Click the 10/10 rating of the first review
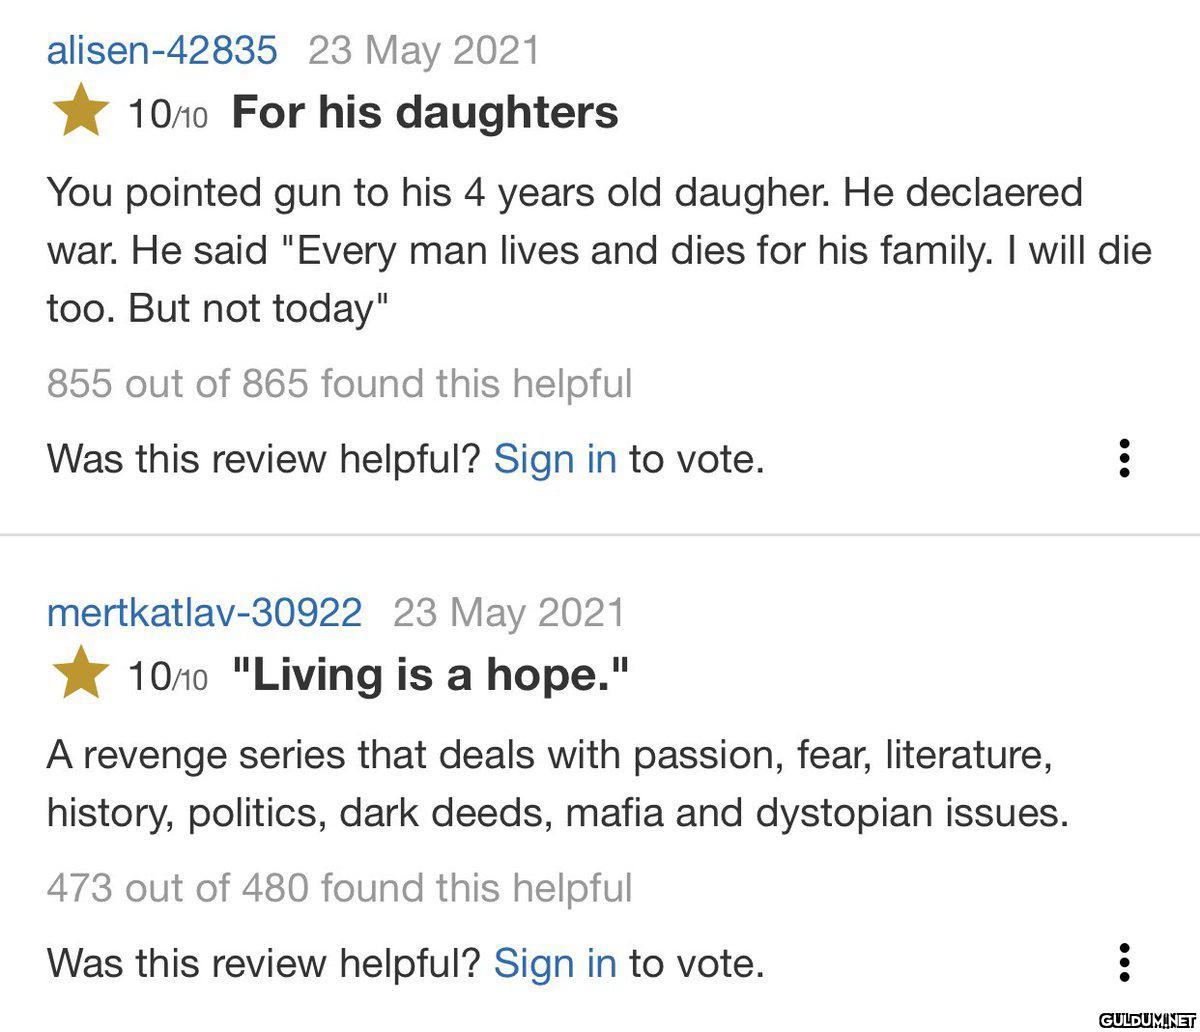 168,116
